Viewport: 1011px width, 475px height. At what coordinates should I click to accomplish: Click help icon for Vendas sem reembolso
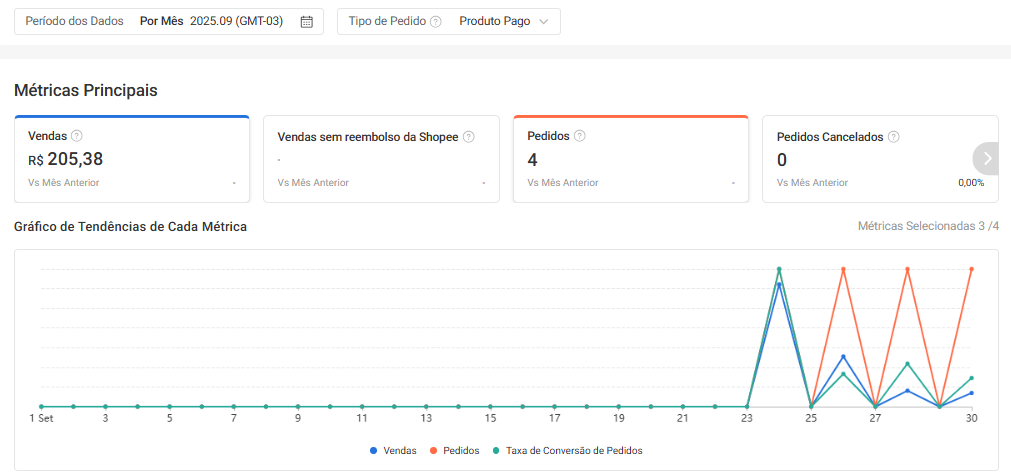[x=468, y=137]
